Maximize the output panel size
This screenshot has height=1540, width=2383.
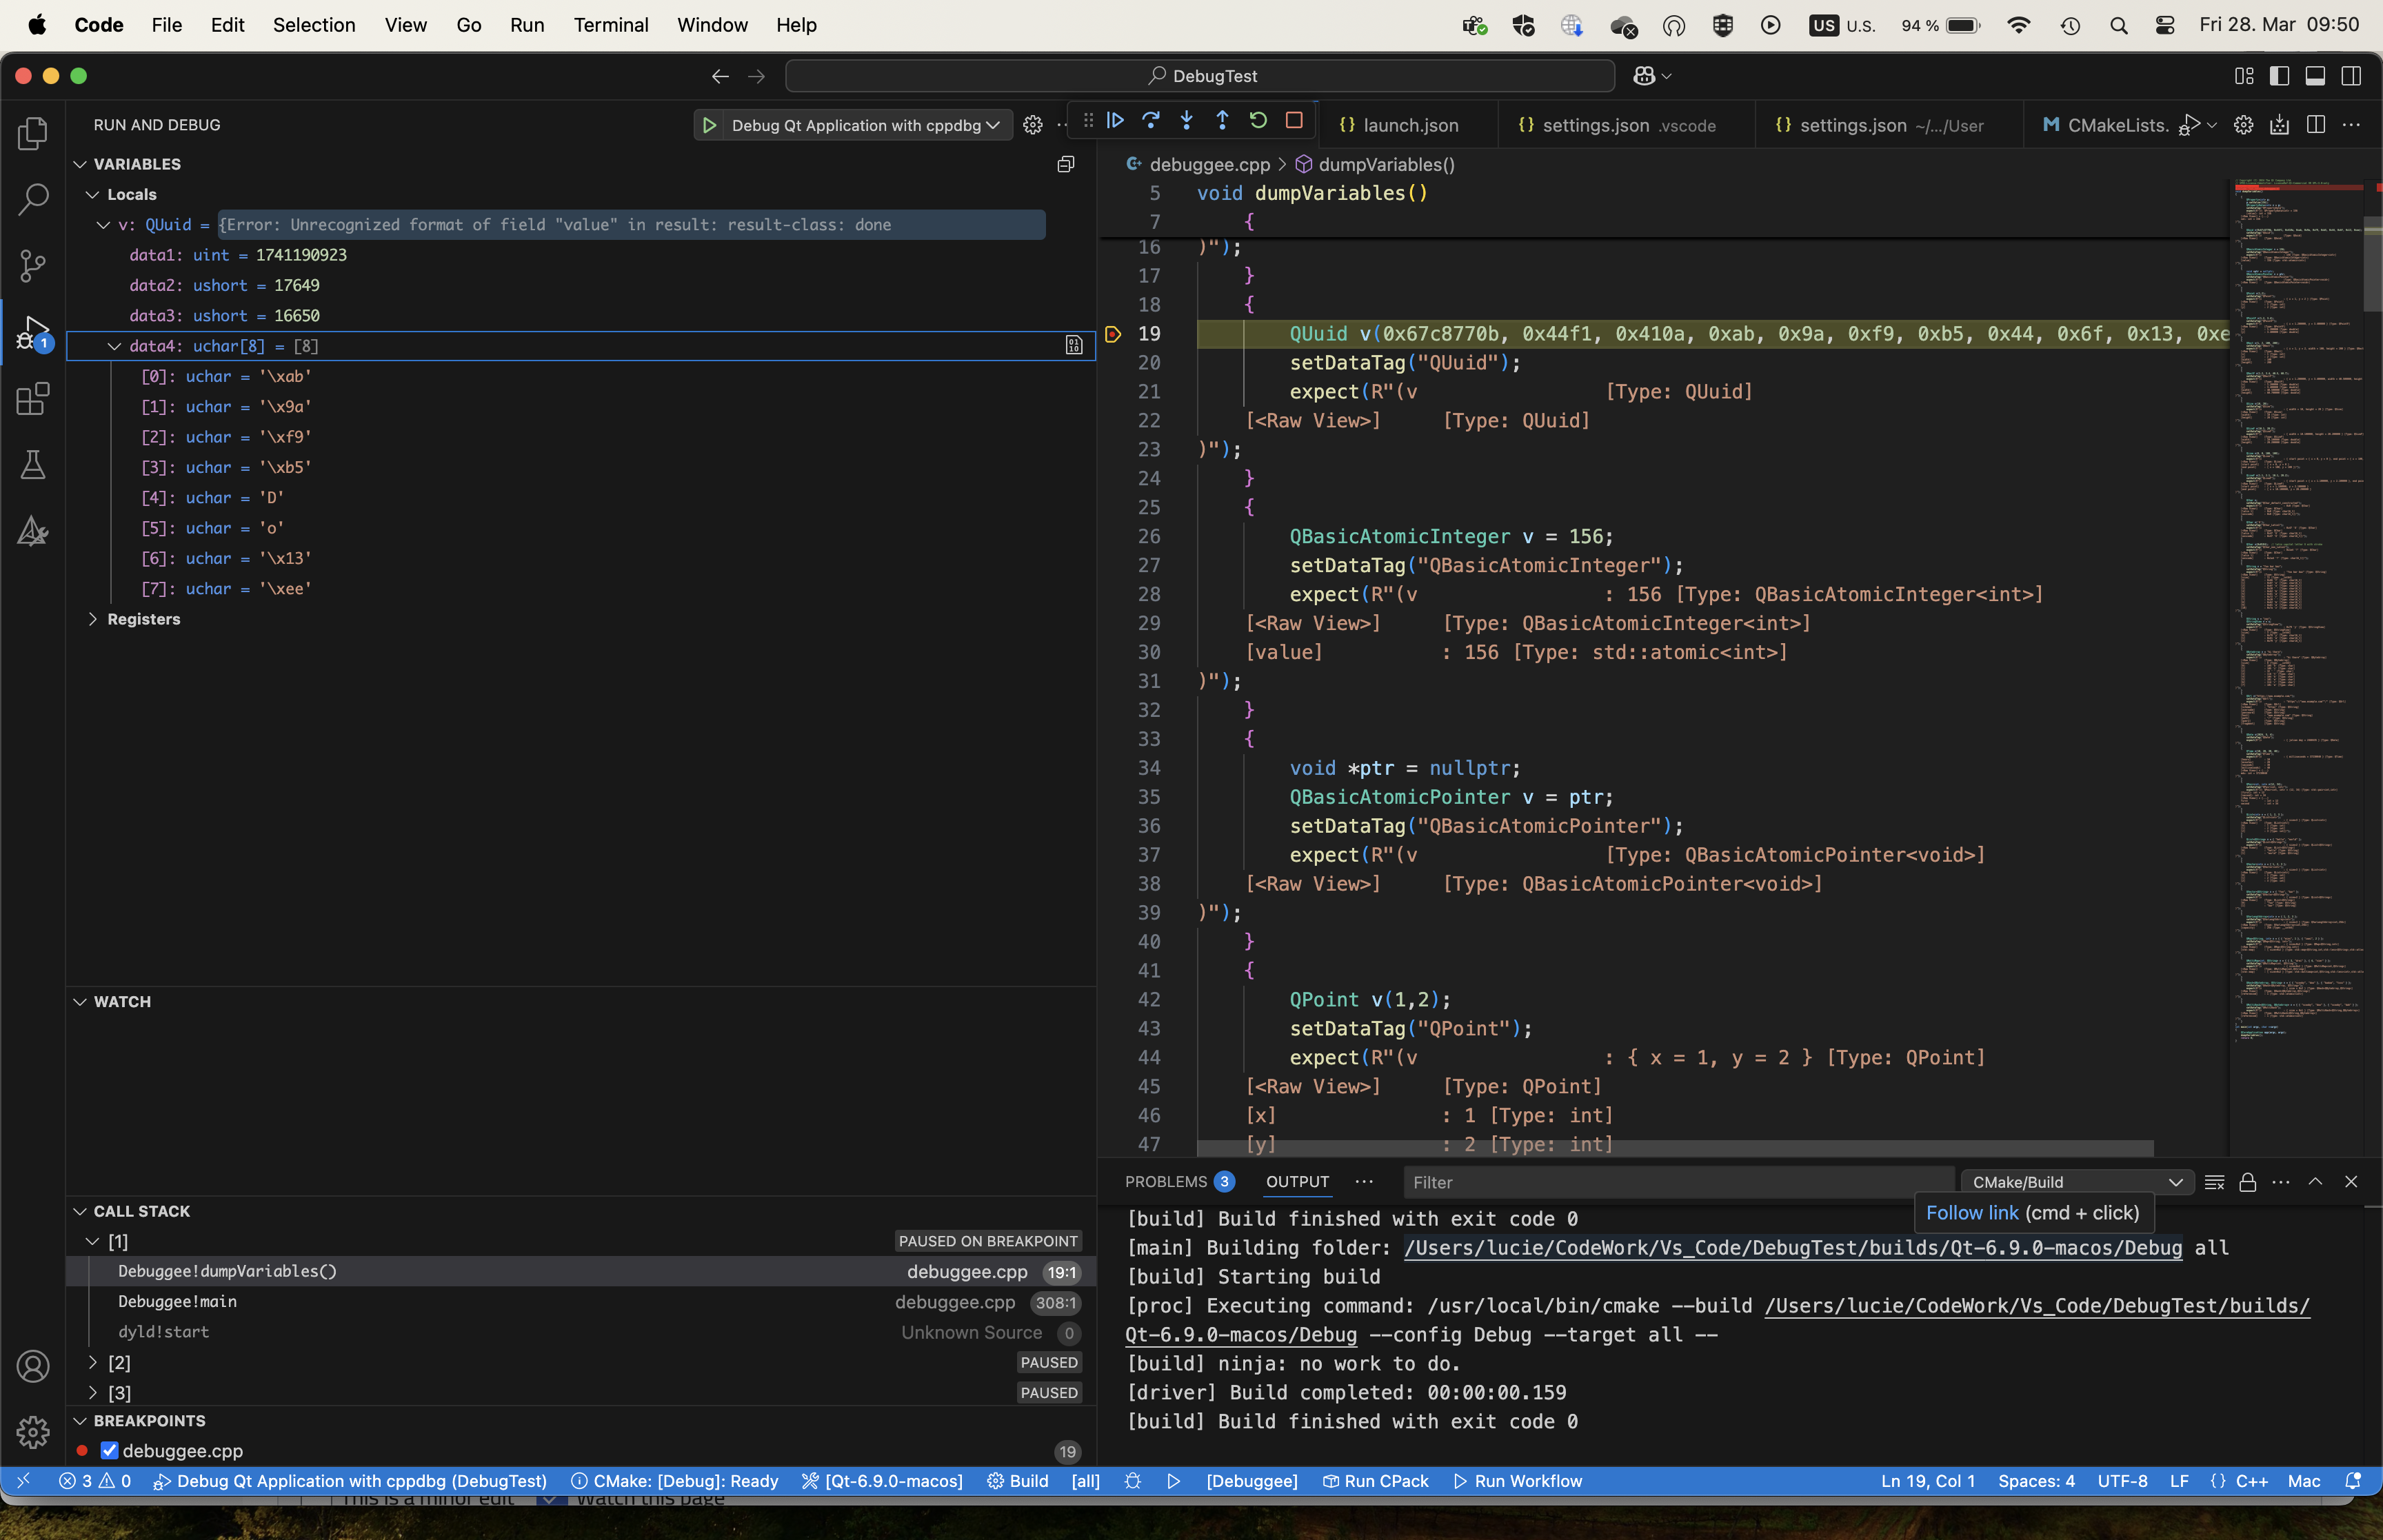coord(2315,1182)
